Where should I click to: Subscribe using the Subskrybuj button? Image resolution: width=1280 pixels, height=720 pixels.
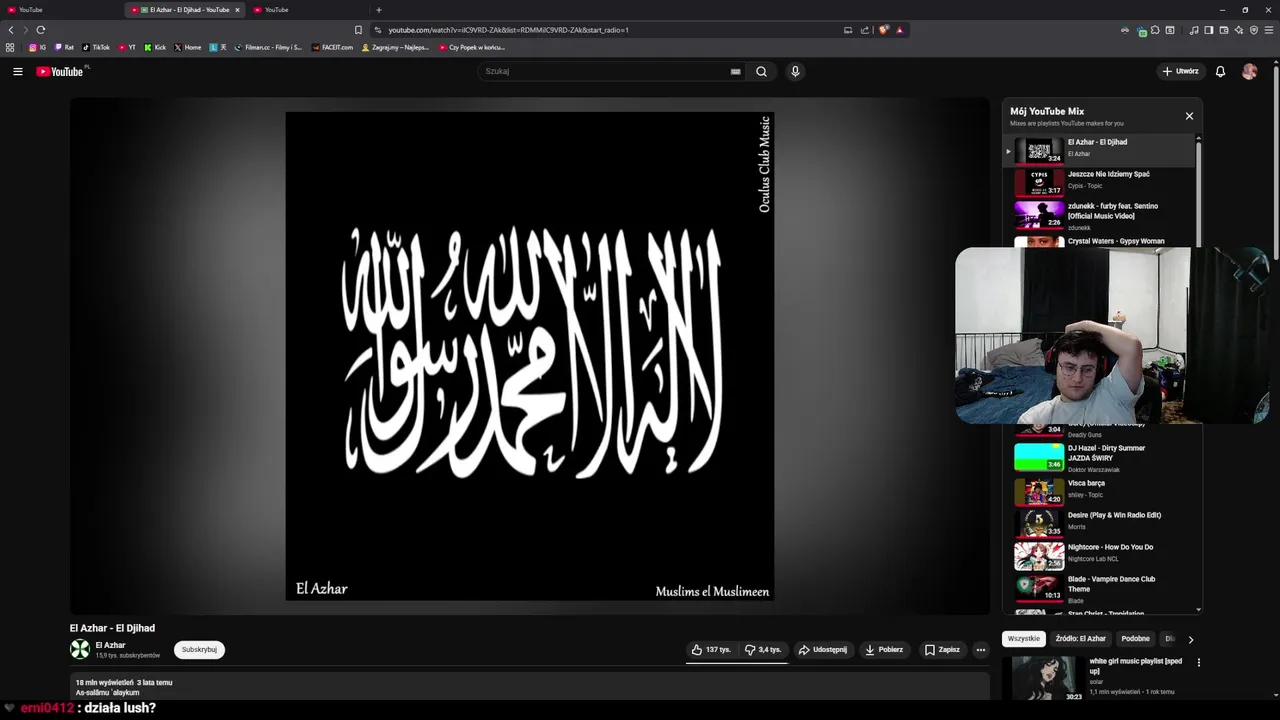click(x=199, y=649)
